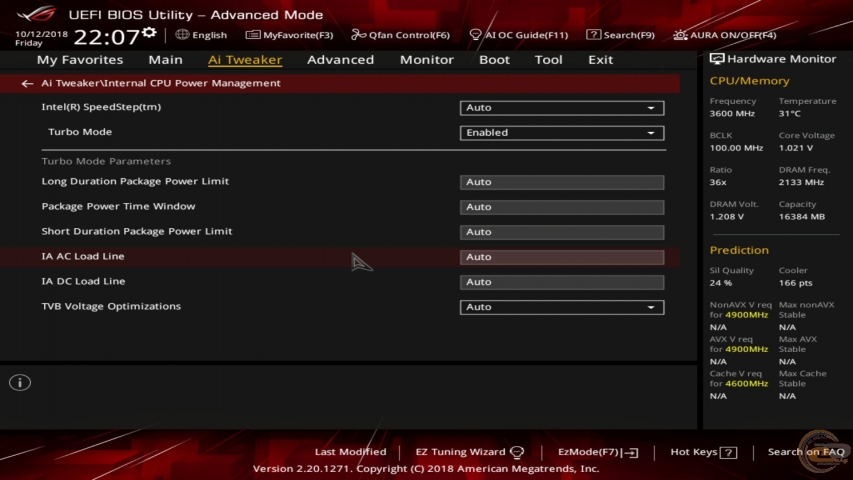Click the 16384 MB capacity value
This screenshot has width=853, height=480.
tap(801, 217)
